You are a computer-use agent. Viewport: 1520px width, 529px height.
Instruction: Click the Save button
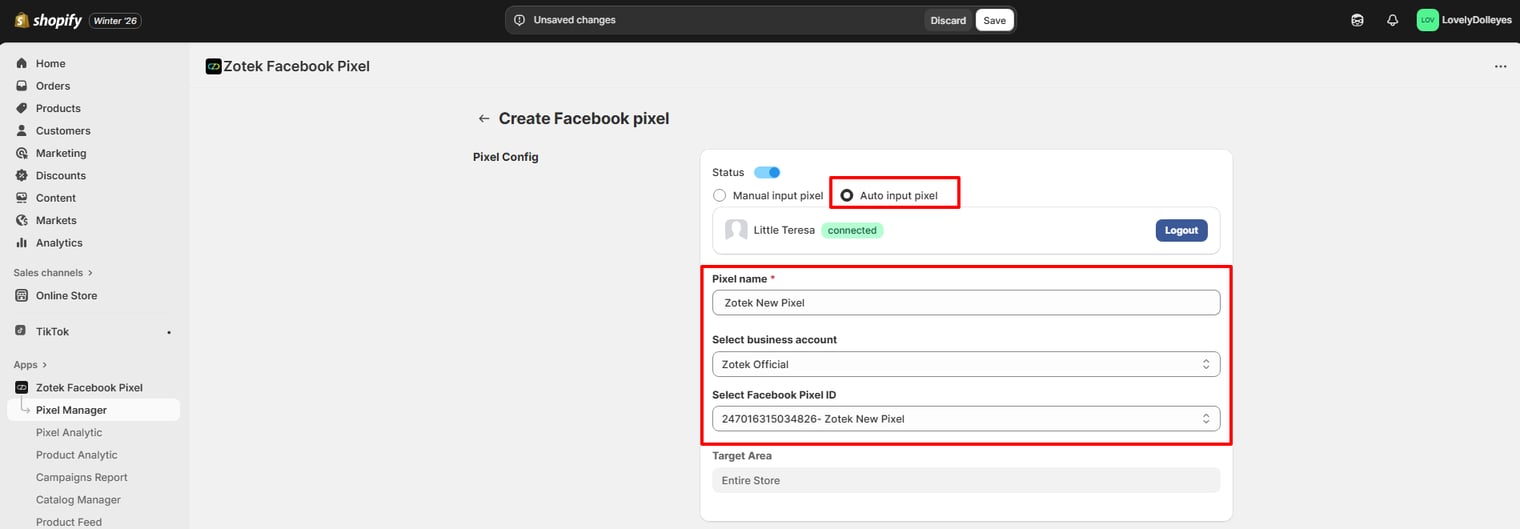click(994, 20)
